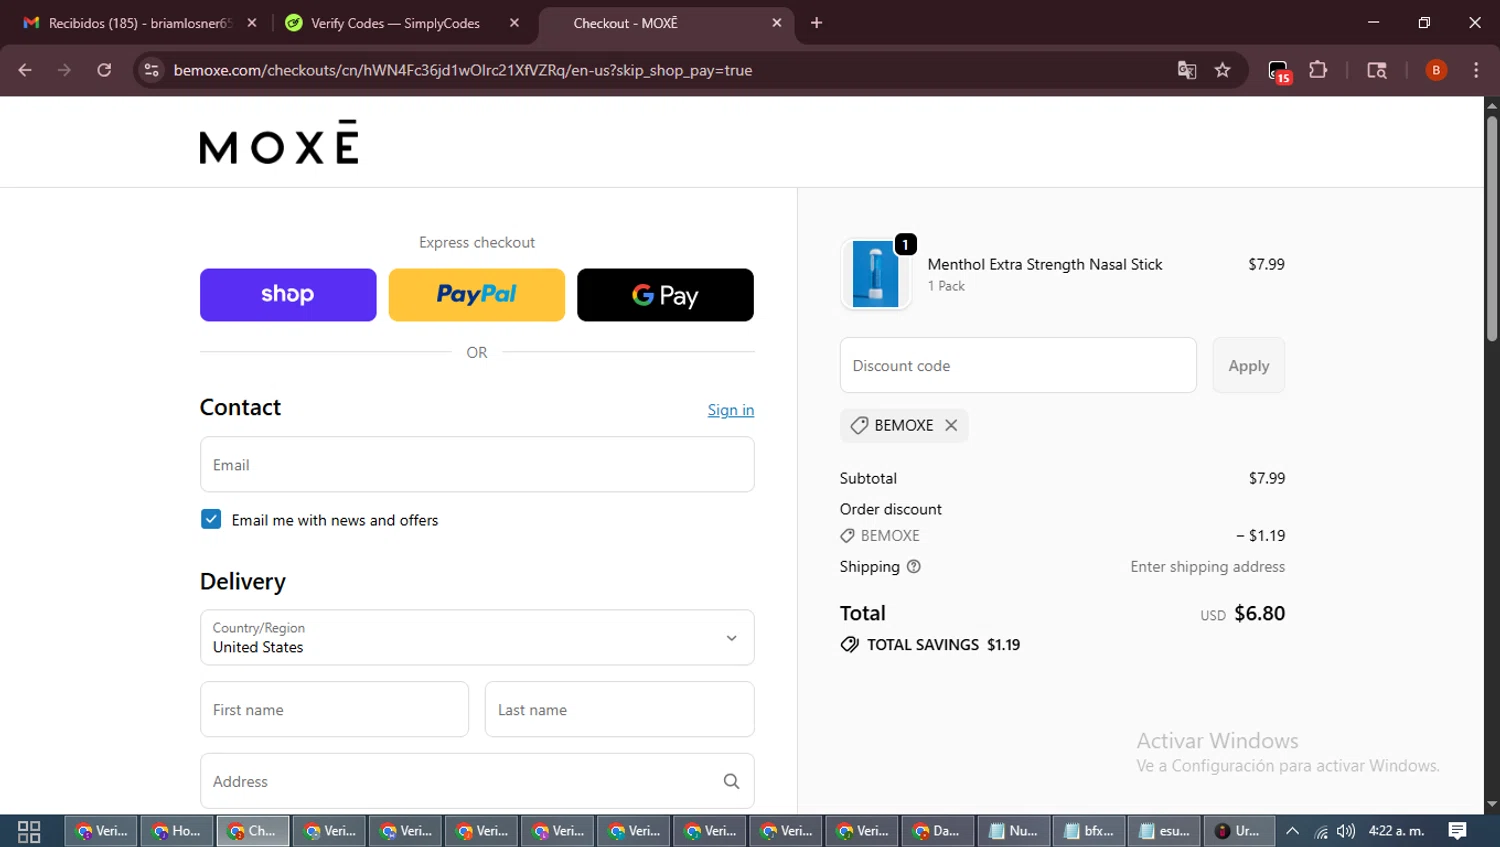Open the Extensions puzzle icon
The height and width of the screenshot is (847, 1500).
pyautogui.click(x=1318, y=70)
